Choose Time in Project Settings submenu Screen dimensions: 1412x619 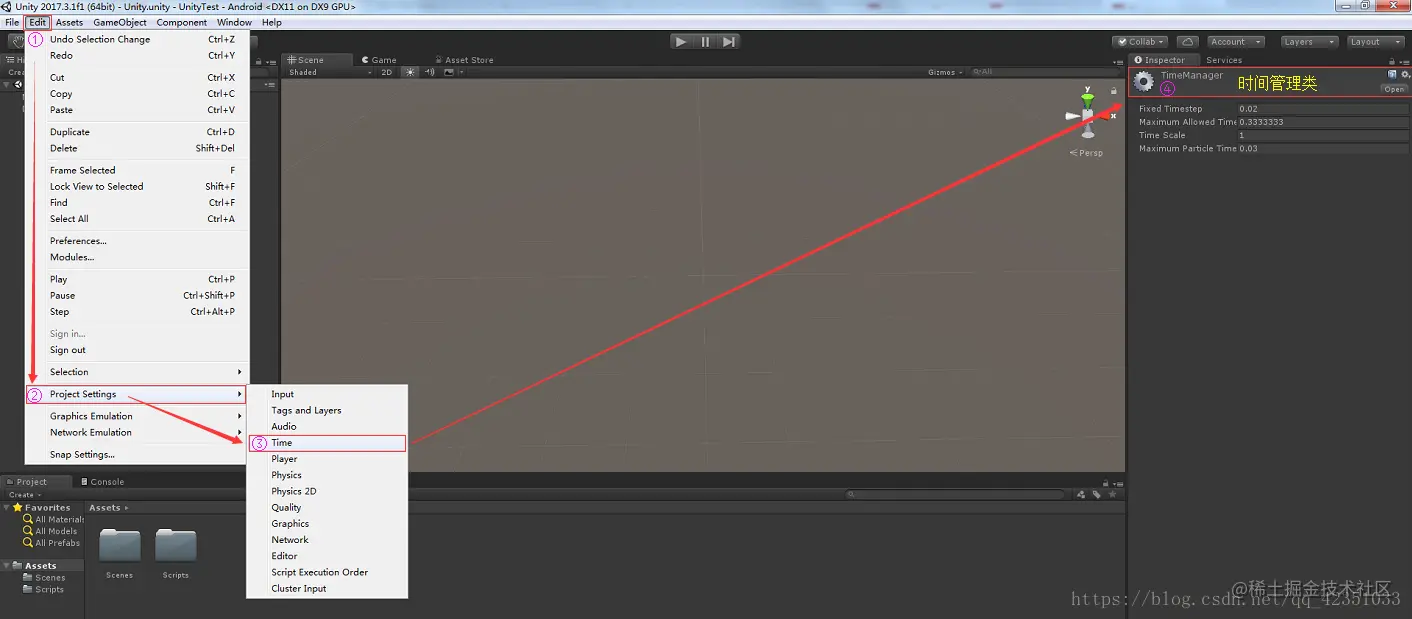tap(327, 443)
